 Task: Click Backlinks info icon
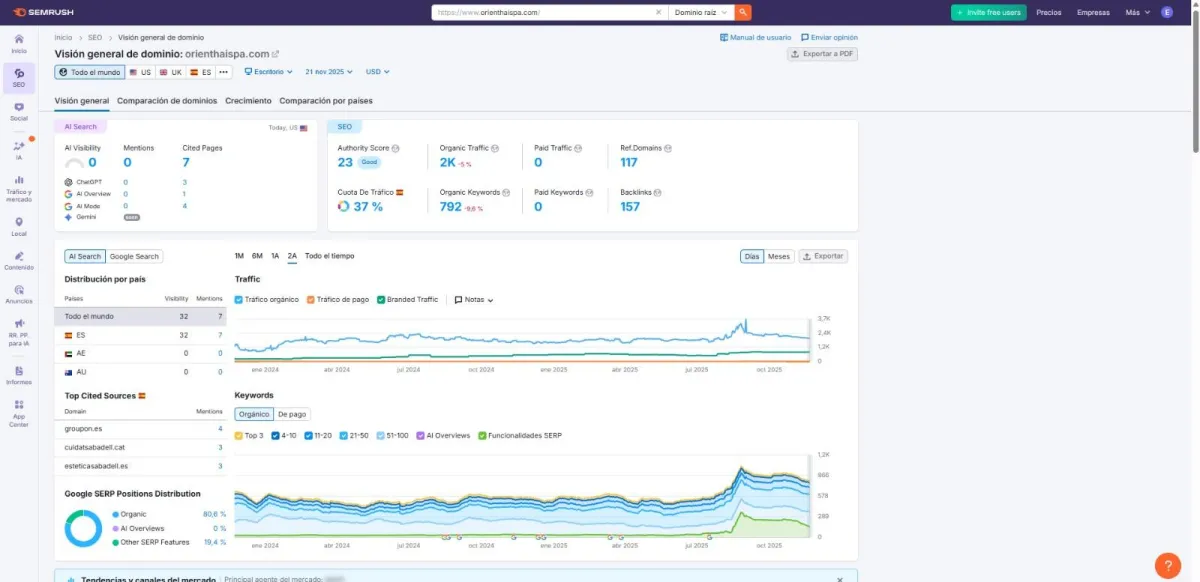click(x=658, y=192)
